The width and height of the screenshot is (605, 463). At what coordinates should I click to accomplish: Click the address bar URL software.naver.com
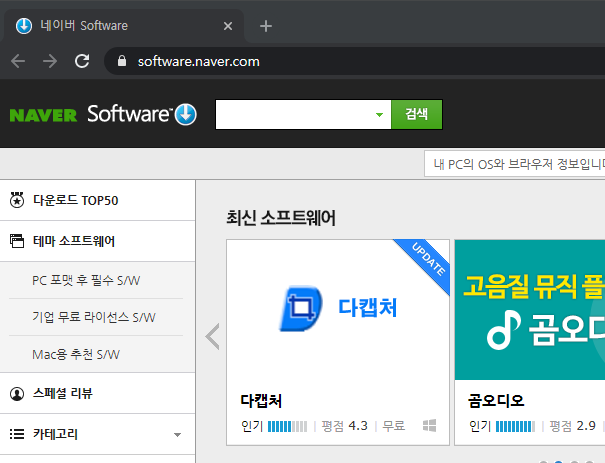(198, 61)
